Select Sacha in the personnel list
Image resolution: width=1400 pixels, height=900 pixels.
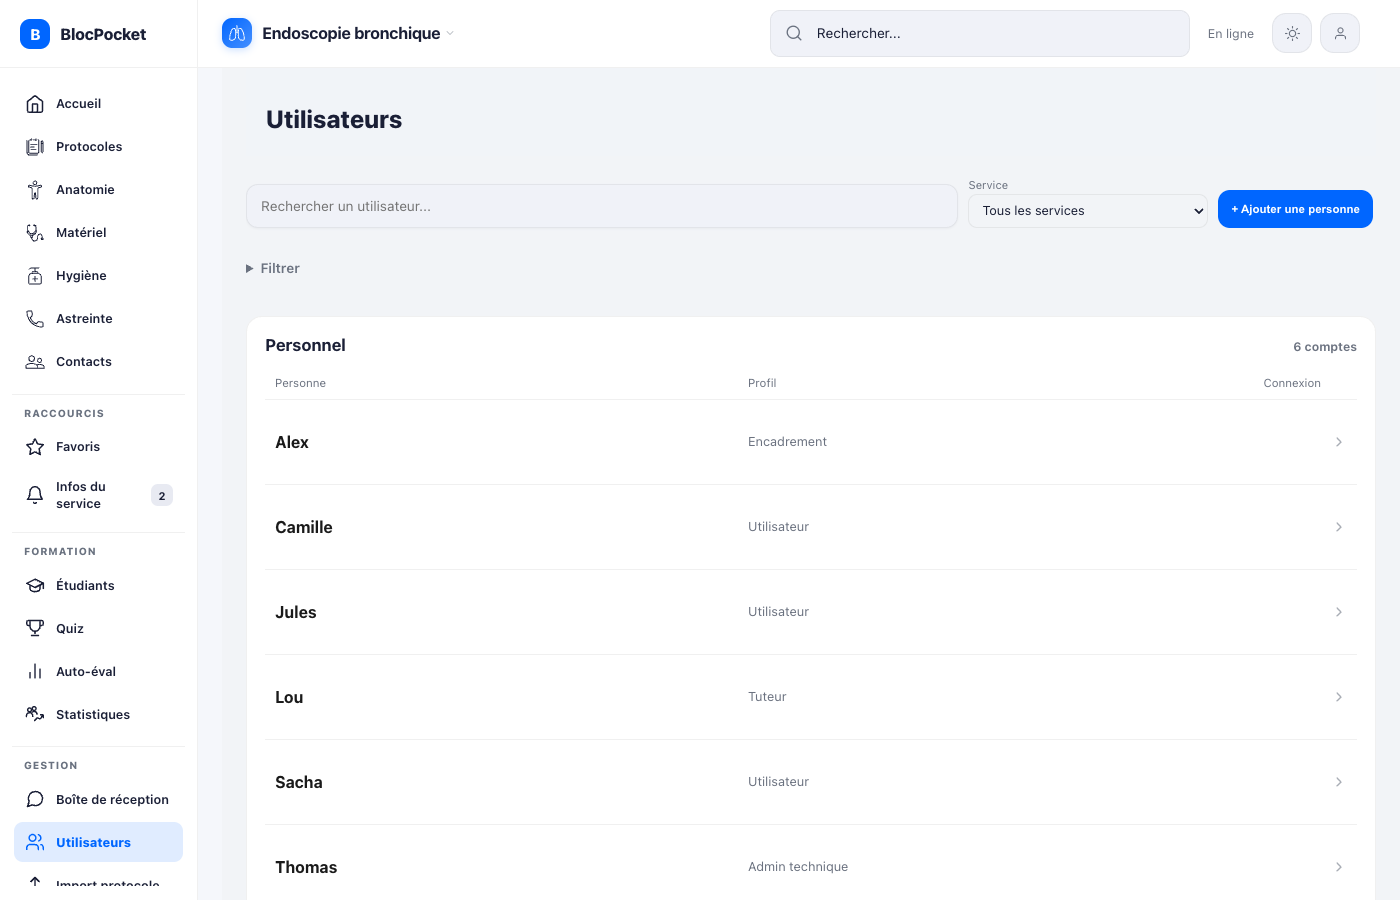coord(811,782)
